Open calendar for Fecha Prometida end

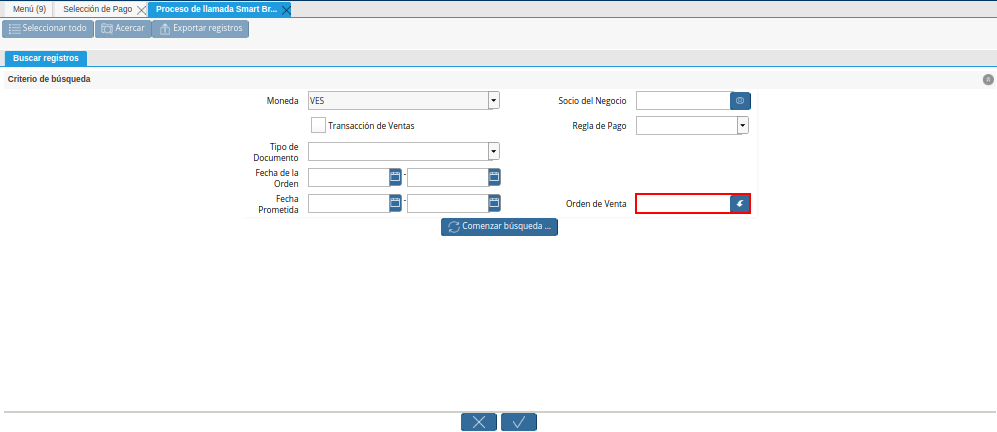click(494, 203)
